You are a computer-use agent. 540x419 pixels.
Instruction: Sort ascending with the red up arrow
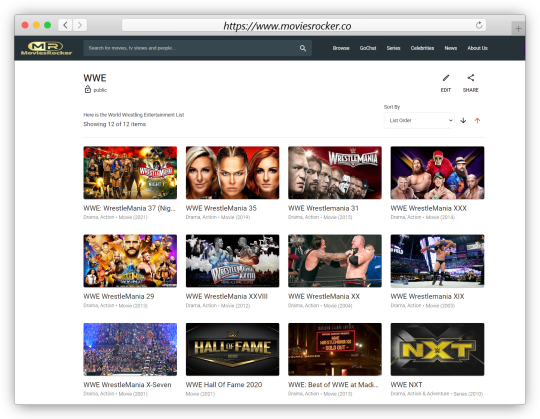coord(477,121)
